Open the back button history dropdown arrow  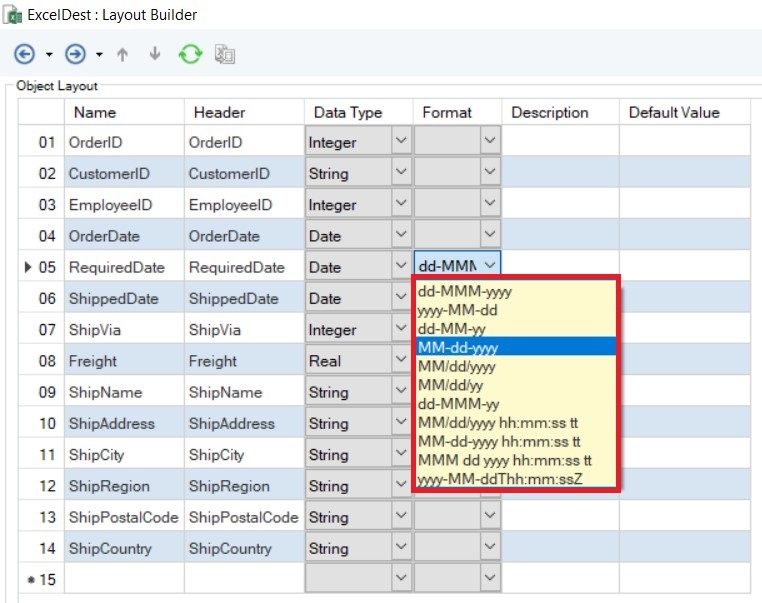[49, 54]
